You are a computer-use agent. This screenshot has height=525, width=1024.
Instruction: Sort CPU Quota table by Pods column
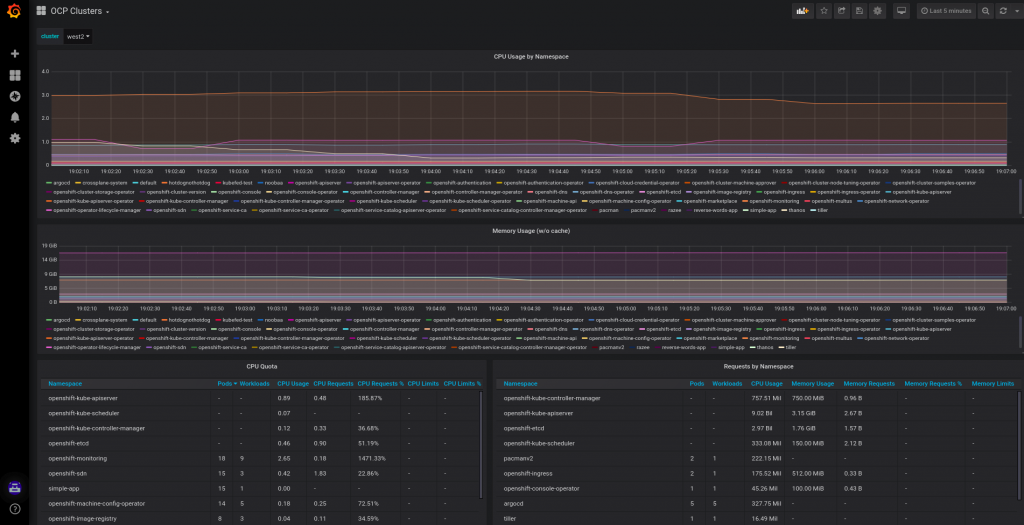[x=223, y=383]
